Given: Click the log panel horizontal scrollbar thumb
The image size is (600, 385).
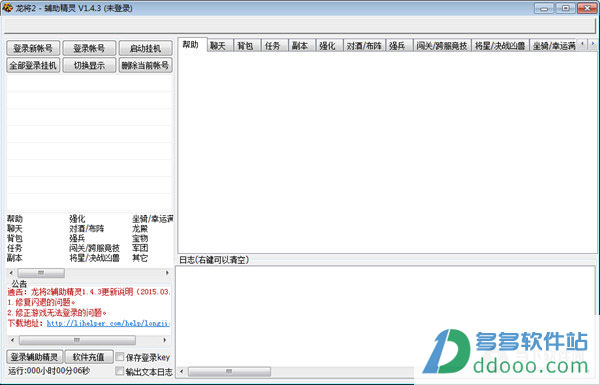Looking at the screenshot, I should tap(229, 371).
